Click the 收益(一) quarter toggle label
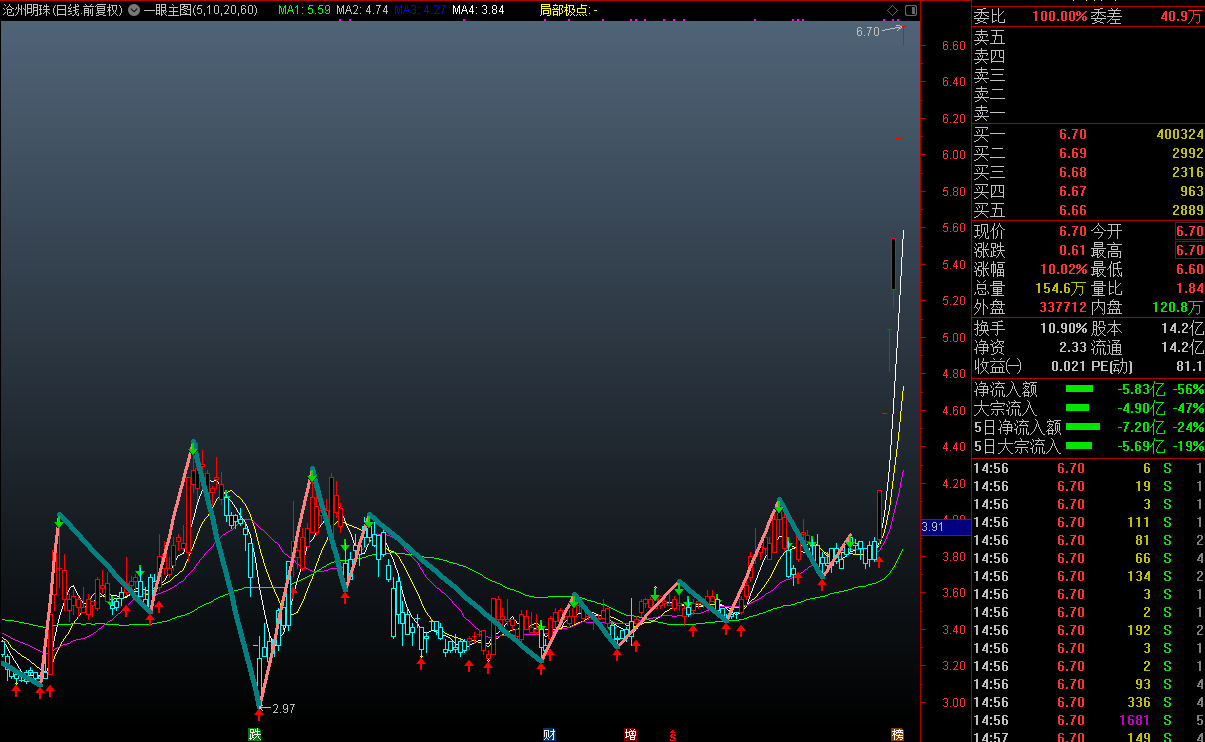The height and width of the screenshot is (742, 1205). pos(999,366)
